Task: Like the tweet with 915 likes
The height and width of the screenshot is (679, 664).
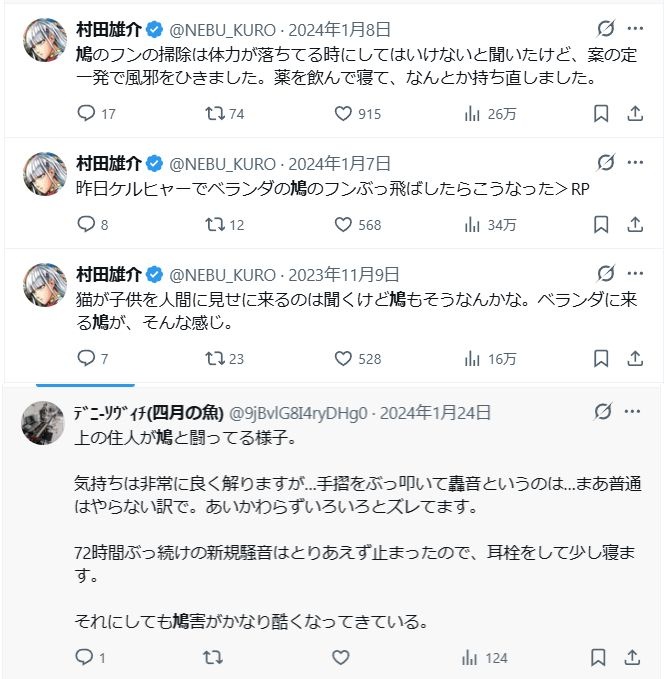Action: pyautogui.click(x=357, y=113)
